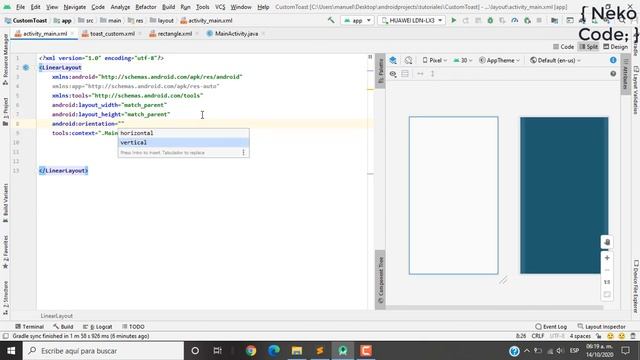Open the HUAWEI LDN-LX3 device dropdown
The height and width of the screenshot is (360, 640).
(411, 20)
